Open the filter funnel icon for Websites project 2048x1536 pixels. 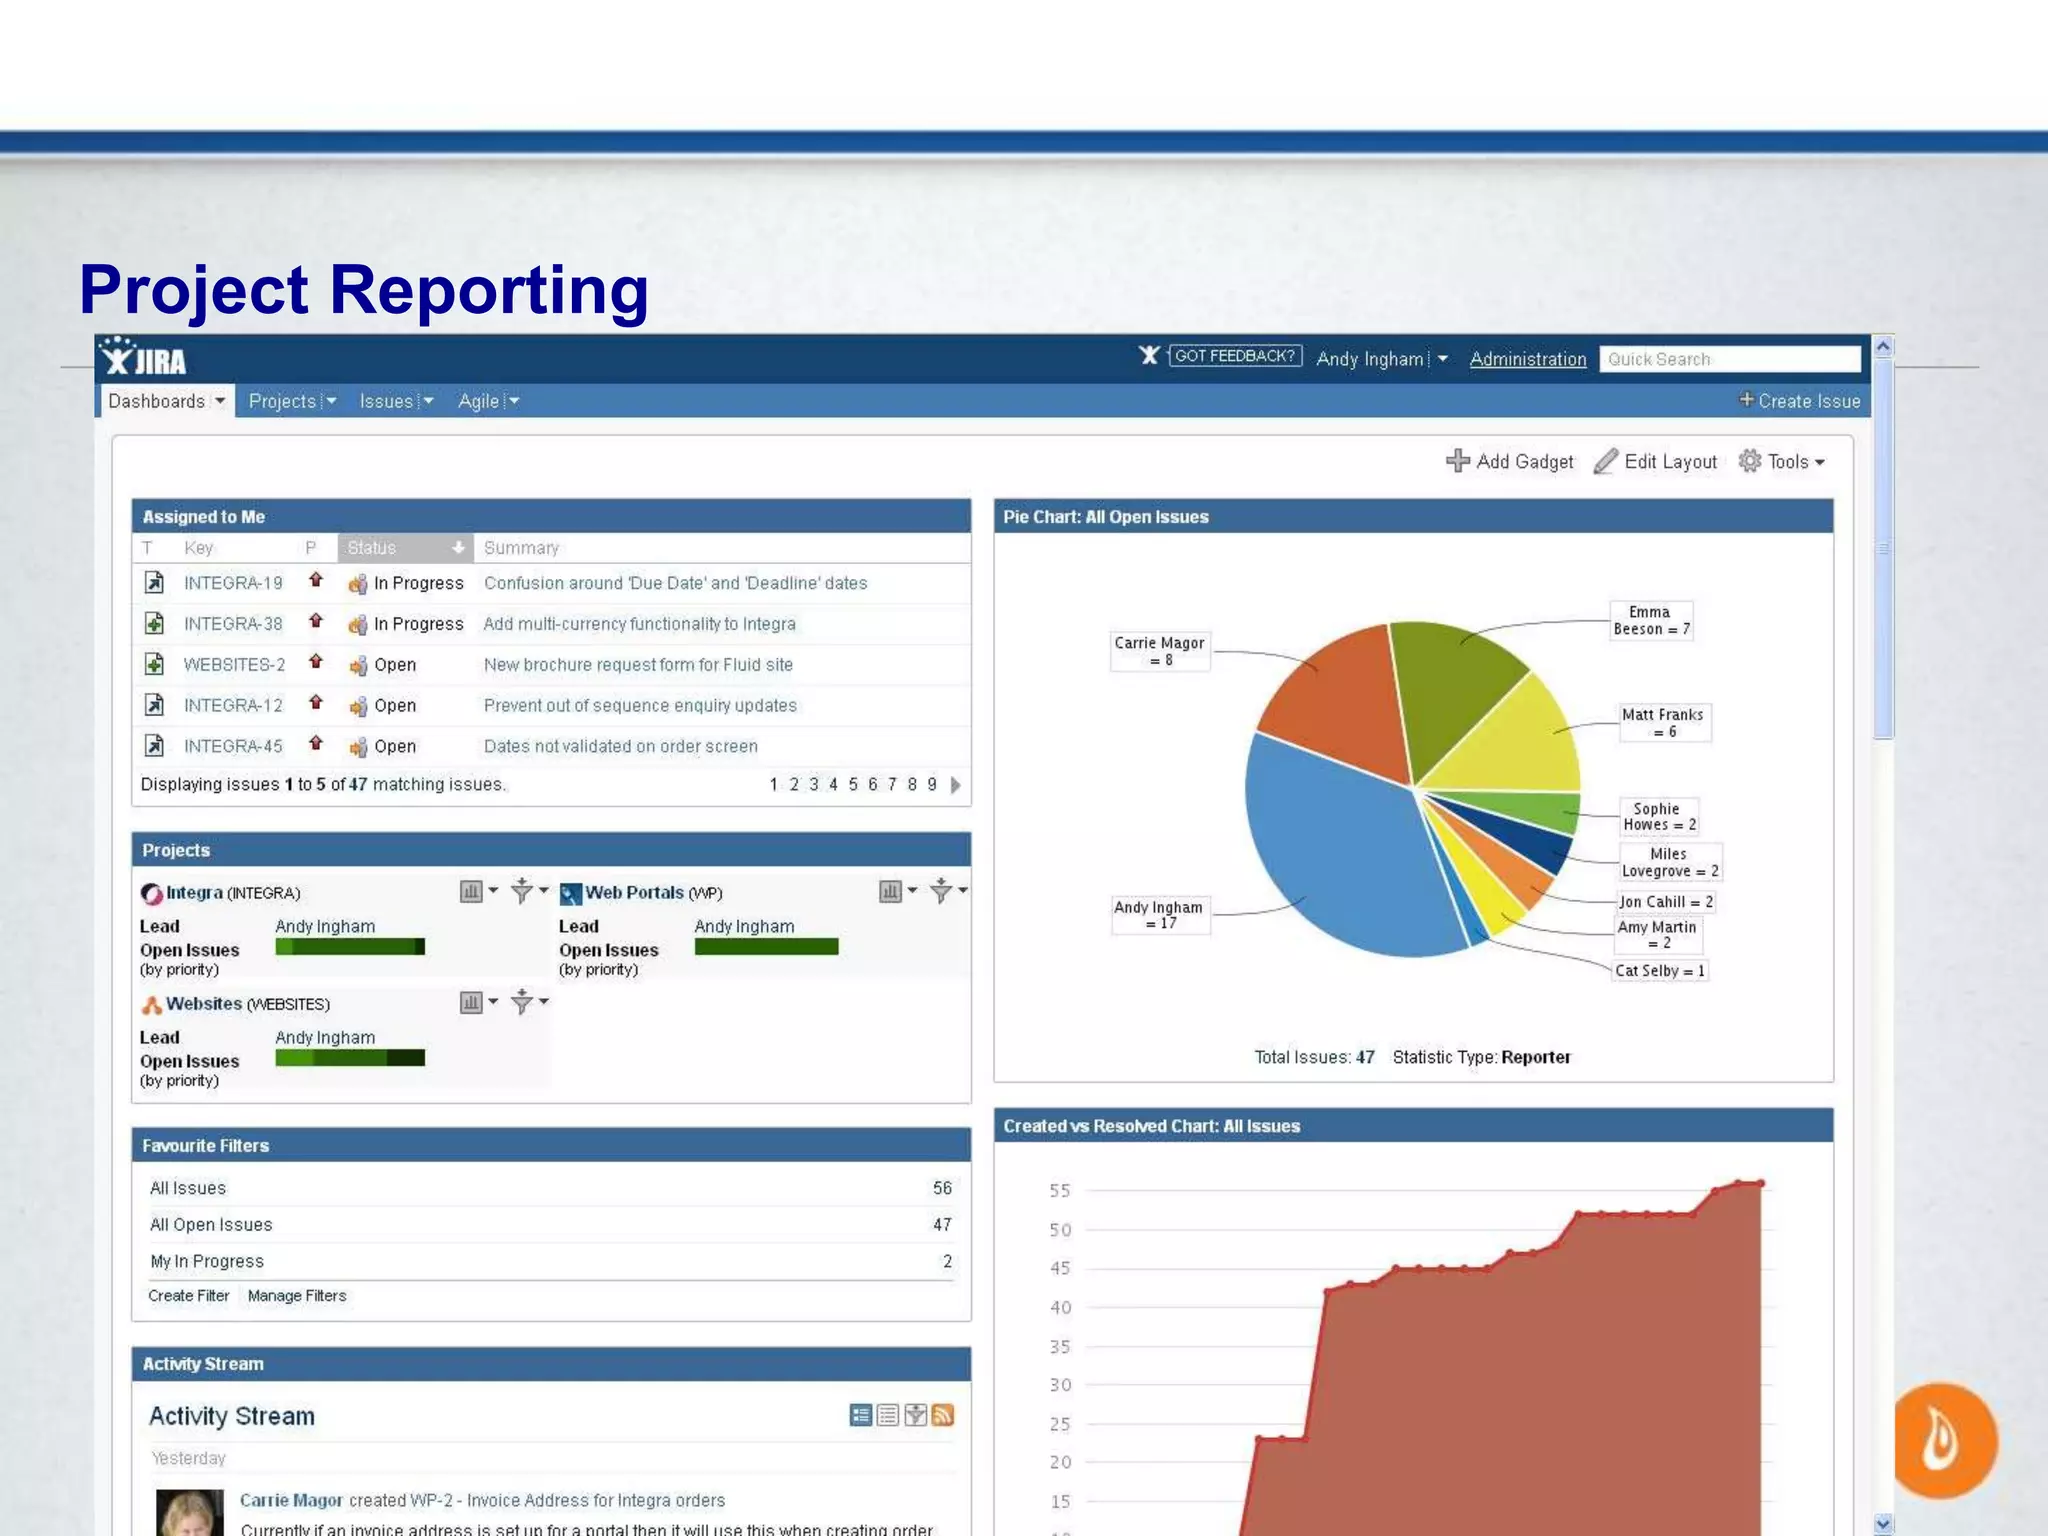521,1001
